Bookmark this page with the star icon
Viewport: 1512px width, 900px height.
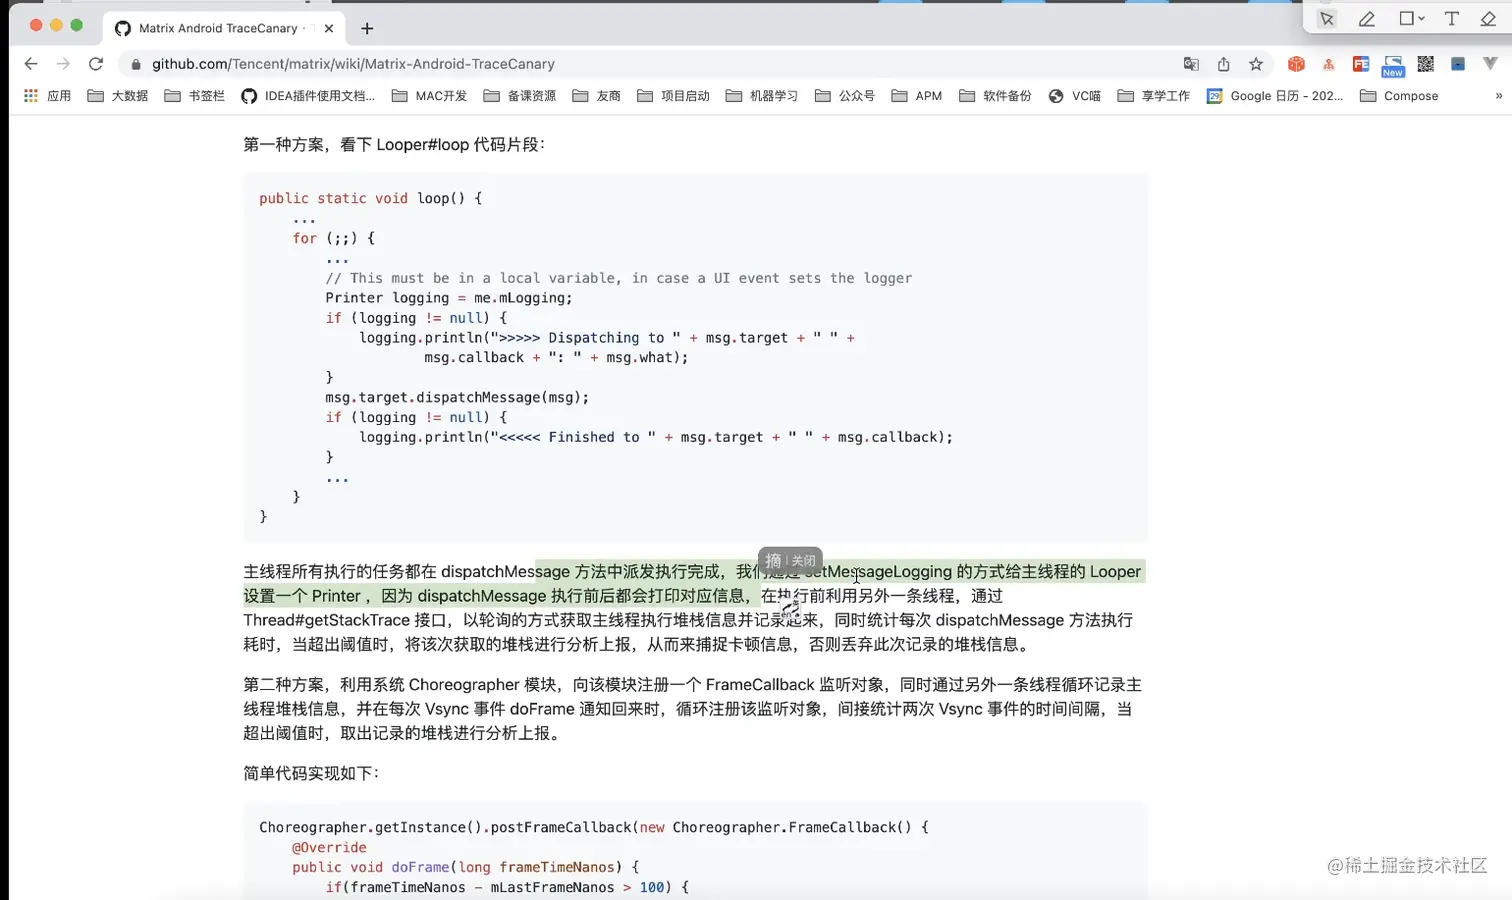[1256, 64]
